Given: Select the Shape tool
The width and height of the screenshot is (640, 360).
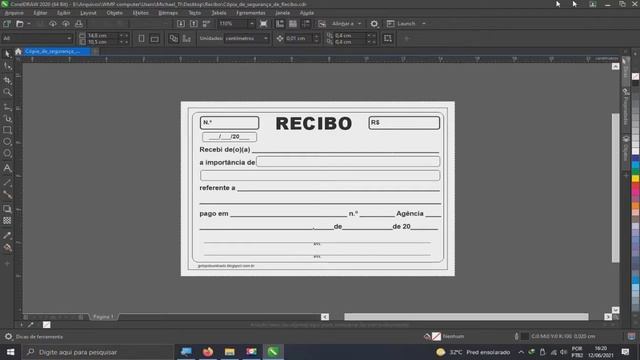Looking at the screenshot, I should (7, 67).
